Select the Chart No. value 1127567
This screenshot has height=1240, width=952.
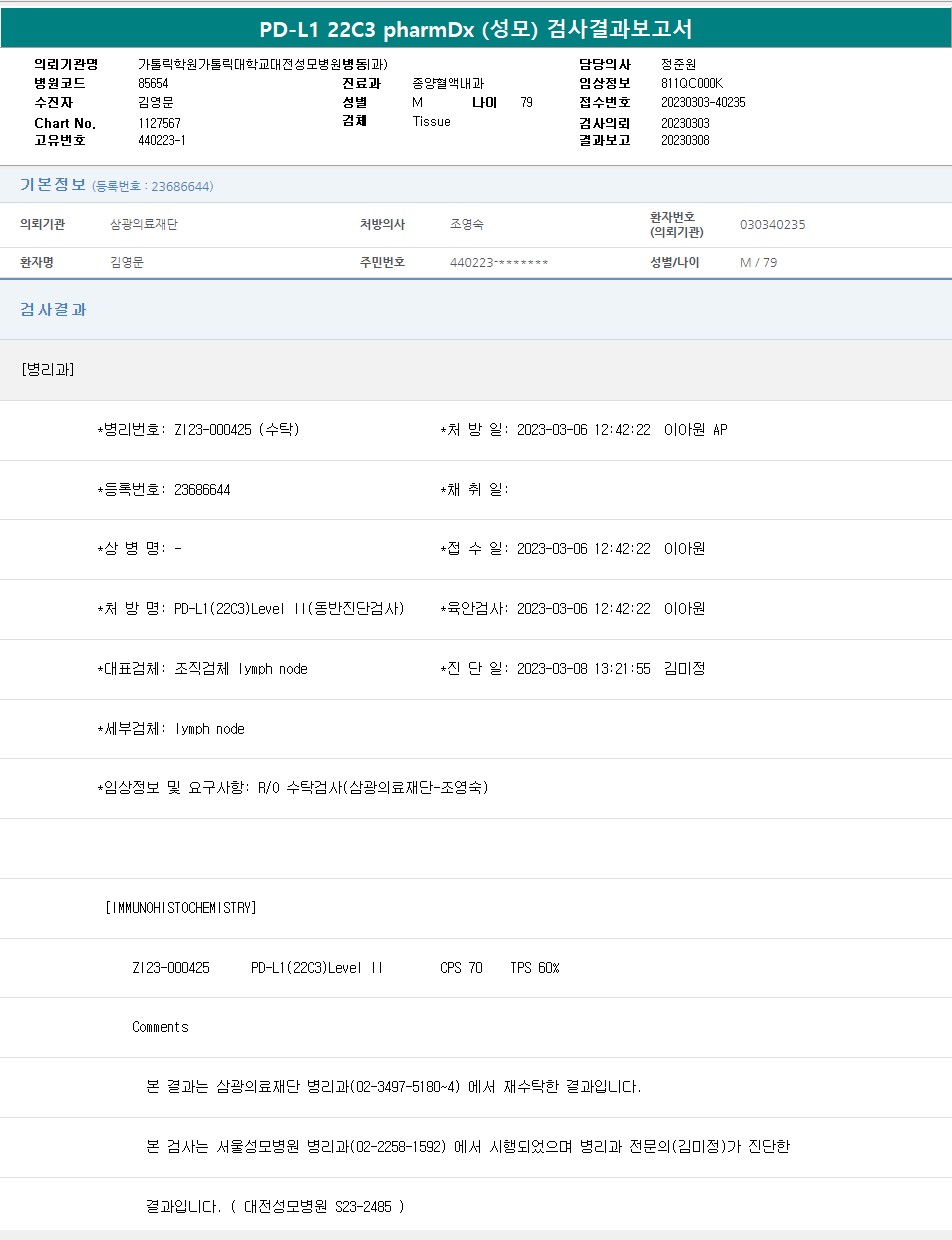(159, 123)
